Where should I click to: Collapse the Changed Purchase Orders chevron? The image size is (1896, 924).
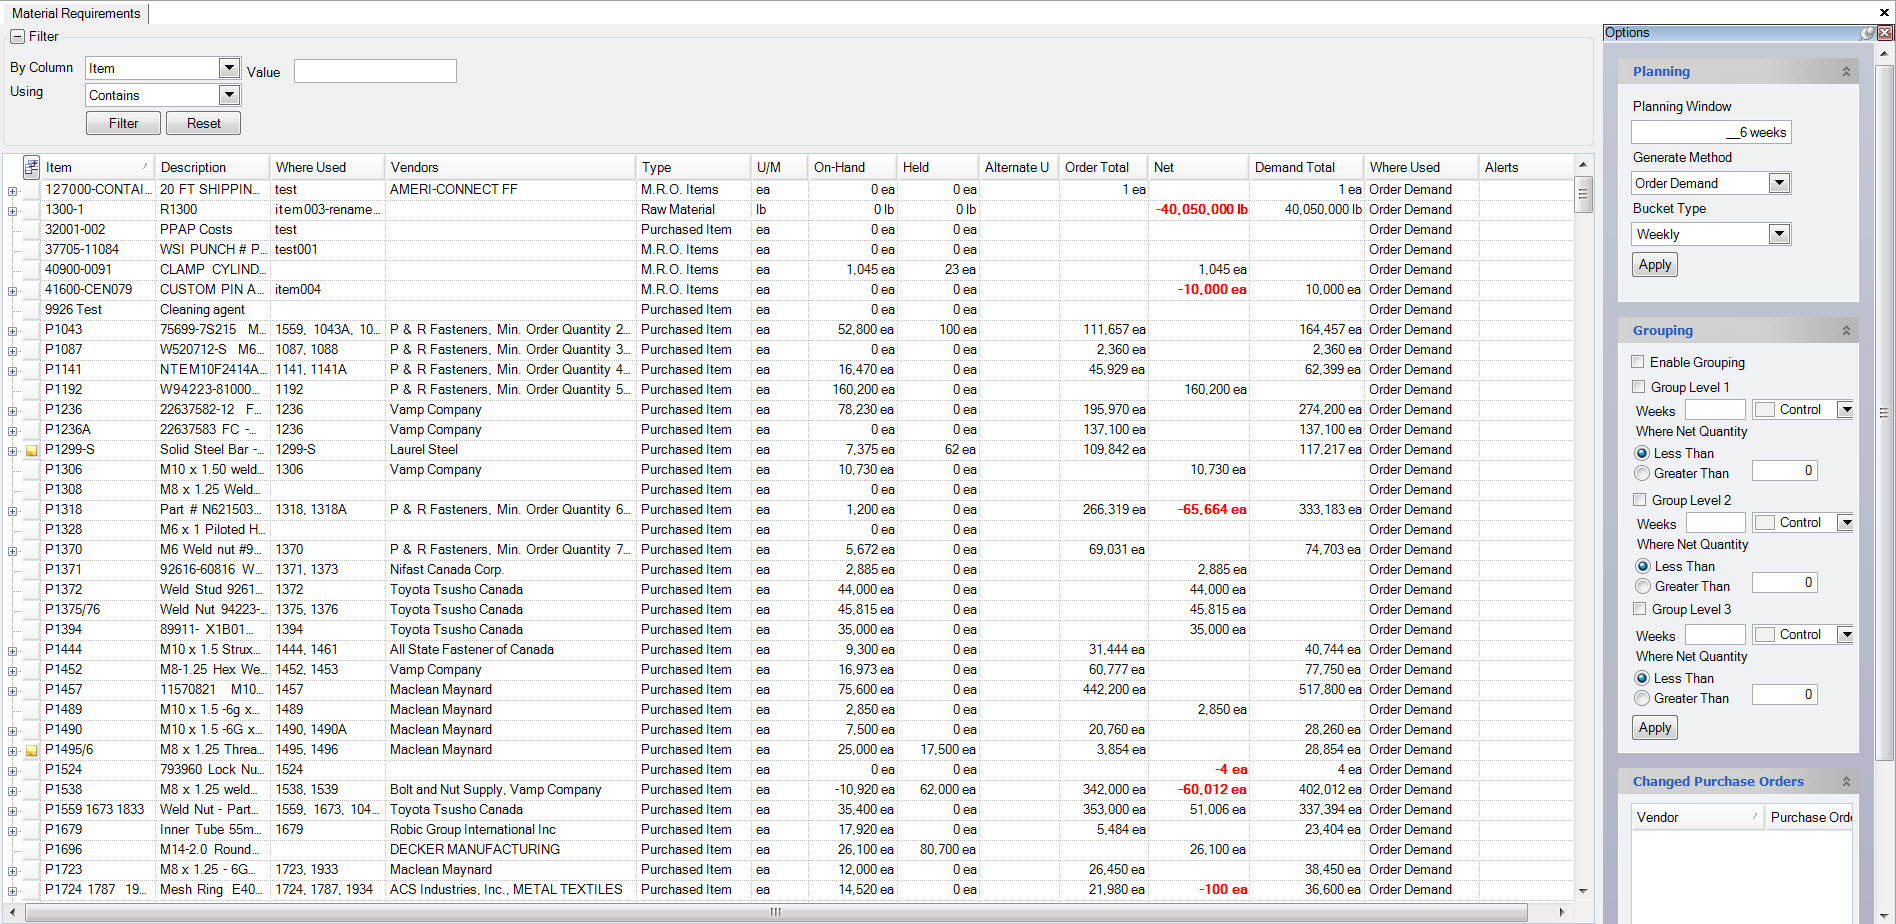(x=1846, y=782)
